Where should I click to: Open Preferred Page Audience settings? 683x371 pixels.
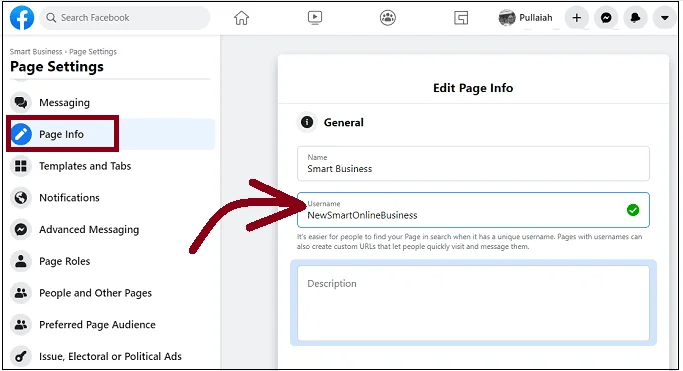tap(111, 325)
